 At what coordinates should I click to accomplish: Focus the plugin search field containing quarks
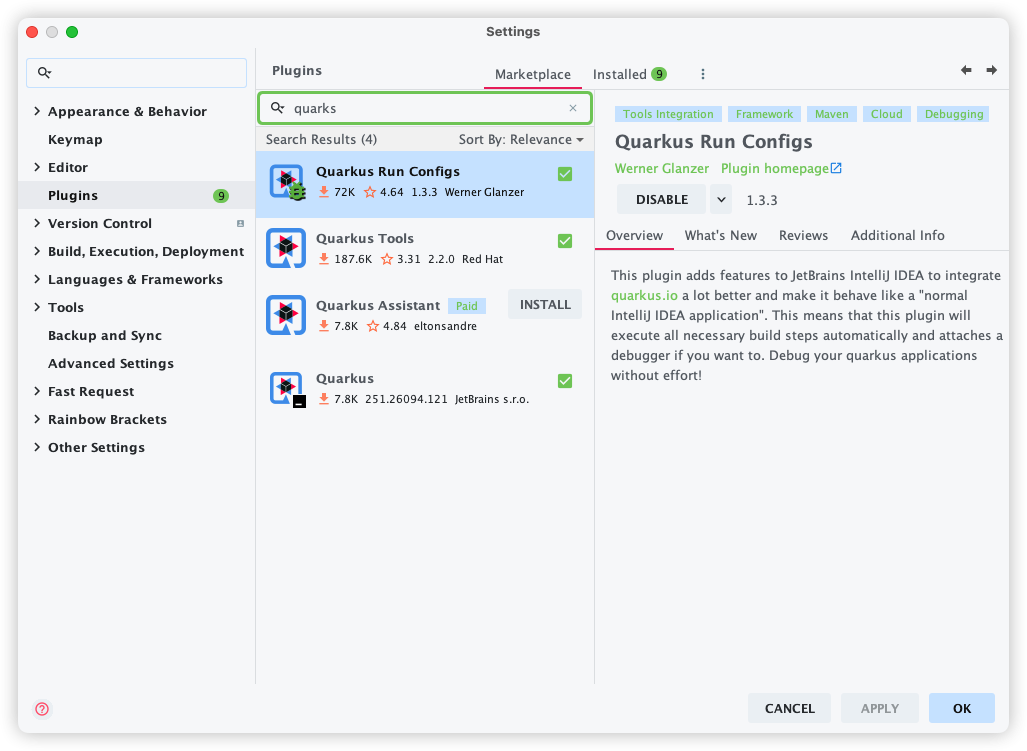pyautogui.click(x=424, y=108)
